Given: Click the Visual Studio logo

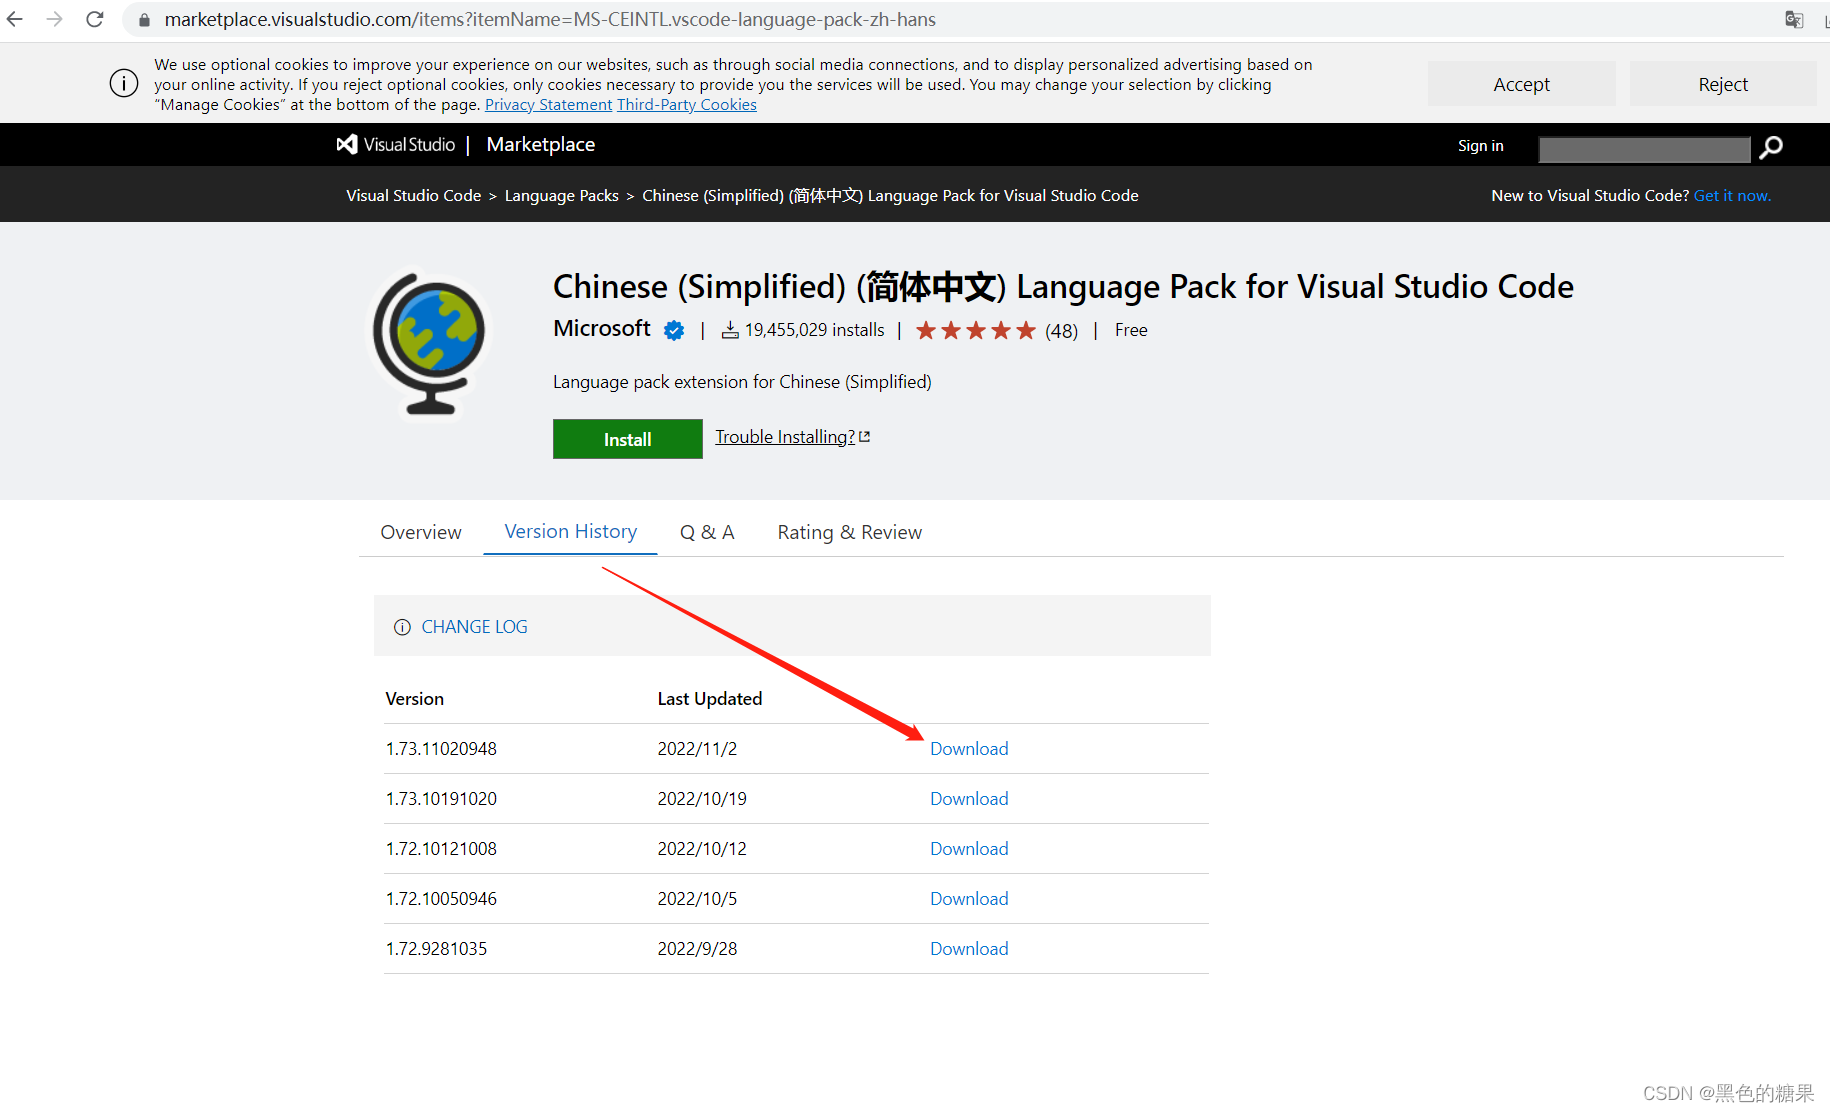Looking at the screenshot, I should coord(396,145).
